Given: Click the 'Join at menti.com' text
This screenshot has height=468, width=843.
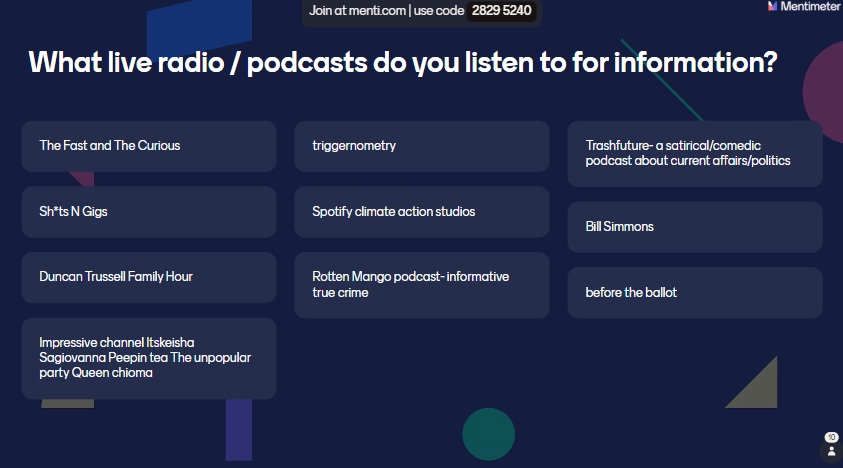Looking at the screenshot, I should [356, 11].
